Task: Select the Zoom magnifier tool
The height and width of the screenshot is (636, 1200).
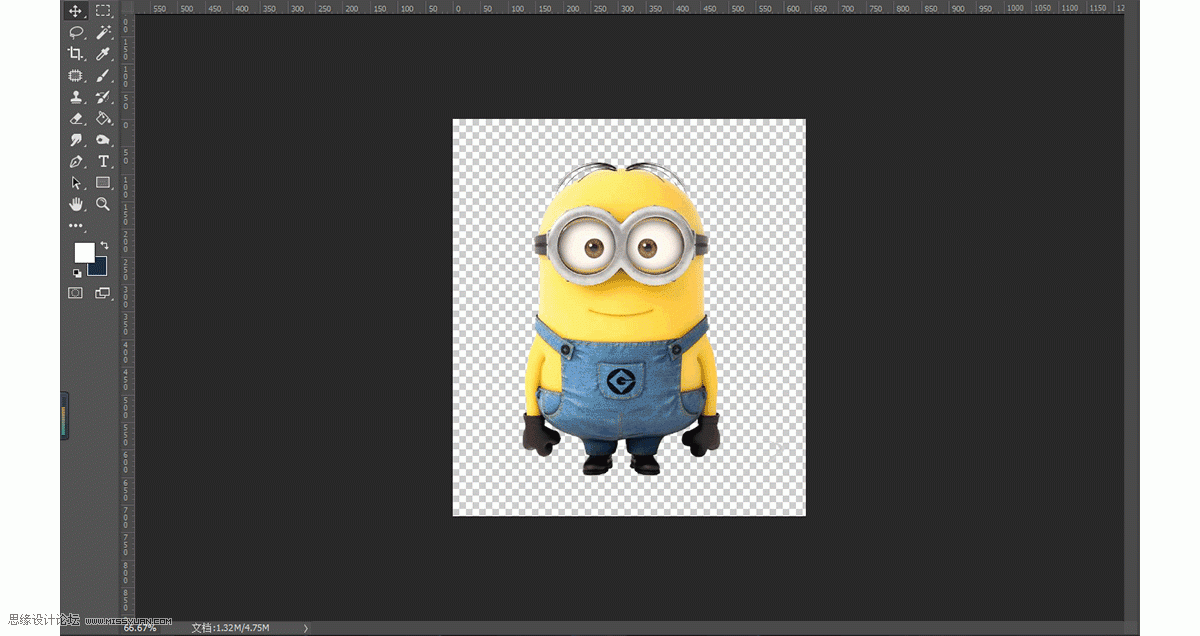Action: pyautogui.click(x=103, y=204)
